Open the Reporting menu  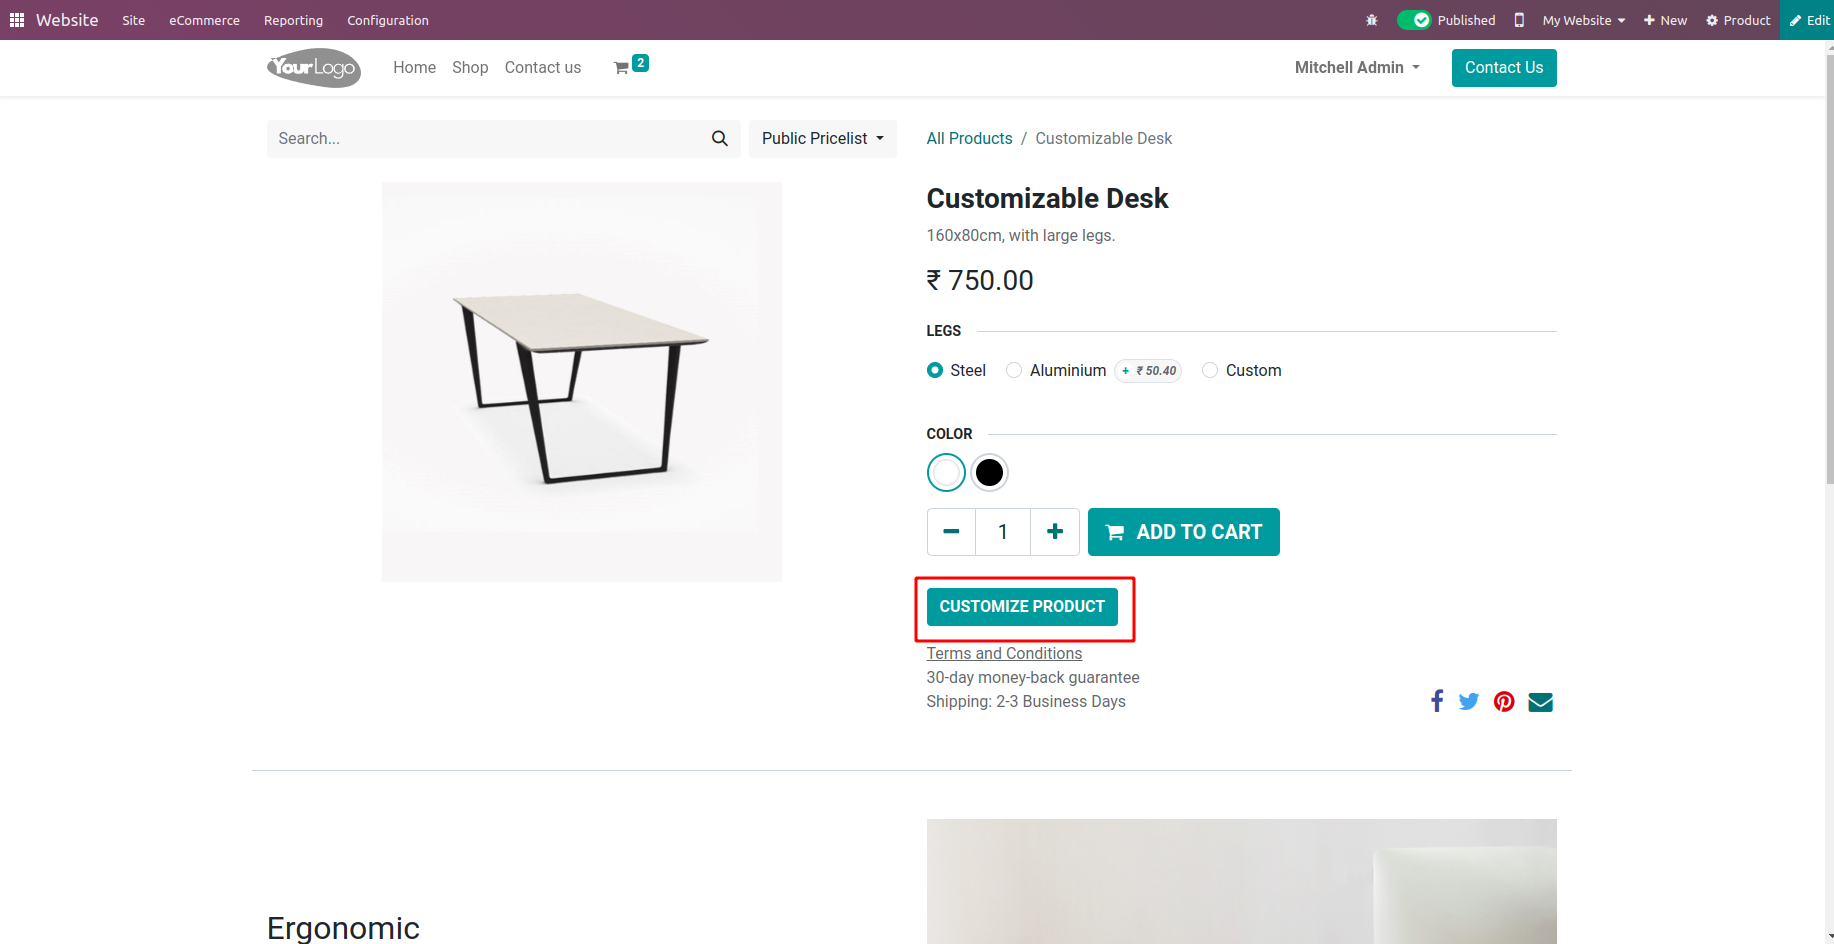(293, 20)
